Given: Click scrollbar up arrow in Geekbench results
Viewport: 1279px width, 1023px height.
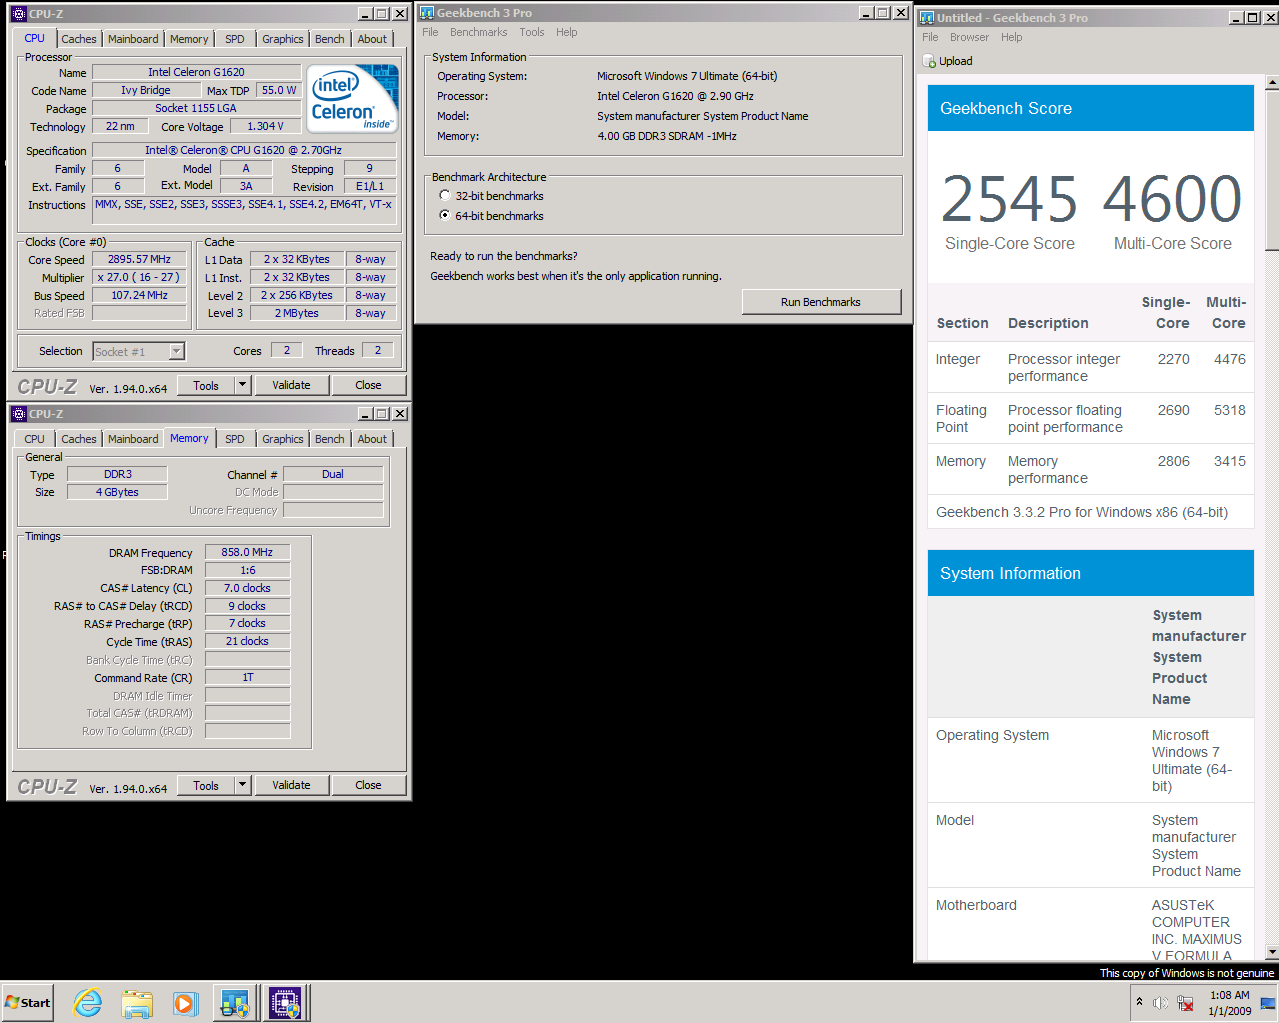Looking at the screenshot, I should point(1272,83).
